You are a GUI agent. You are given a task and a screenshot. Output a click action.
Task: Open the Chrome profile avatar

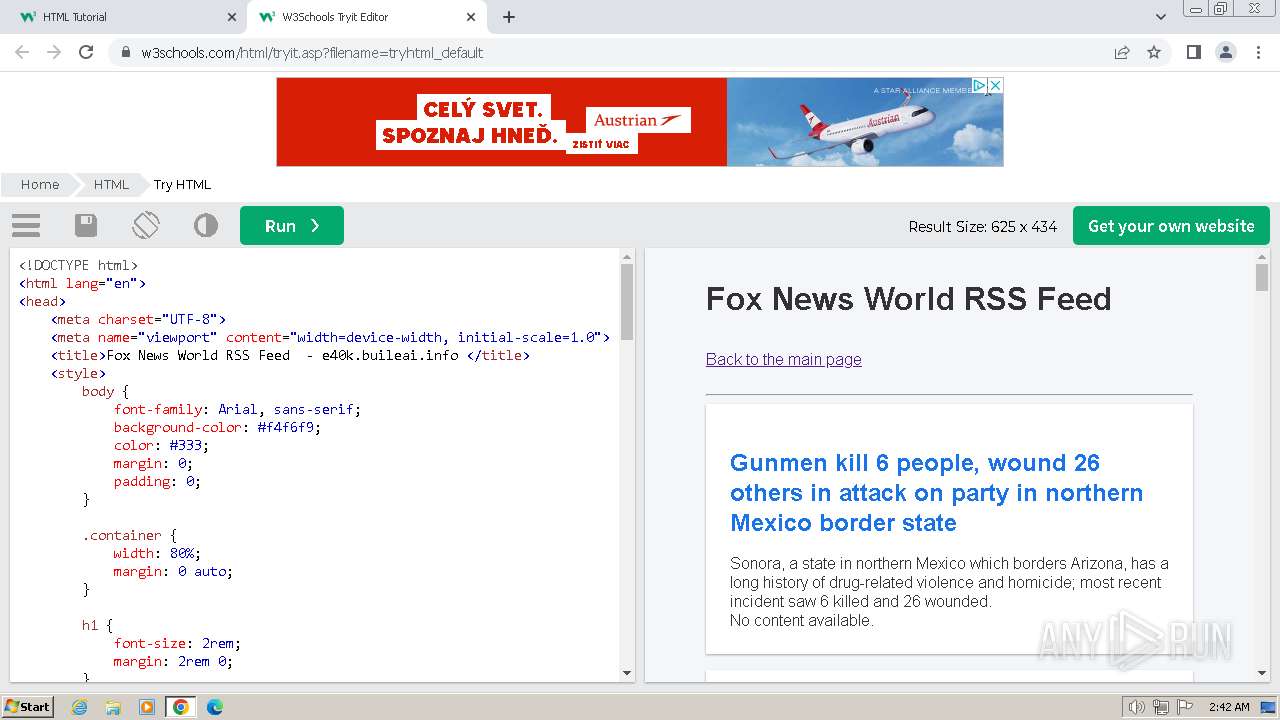tap(1225, 52)
